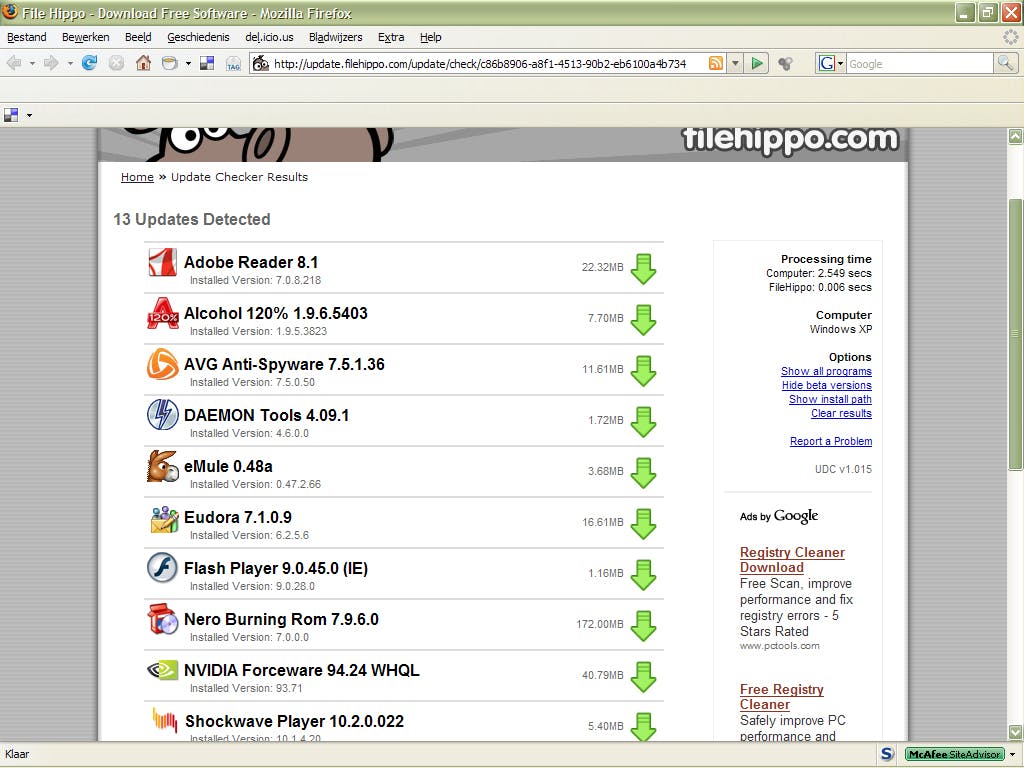The height and width of the screenshot is (768, 1024).
Task: Click the eMule donkey icon
Action: [x=162, y=466]
